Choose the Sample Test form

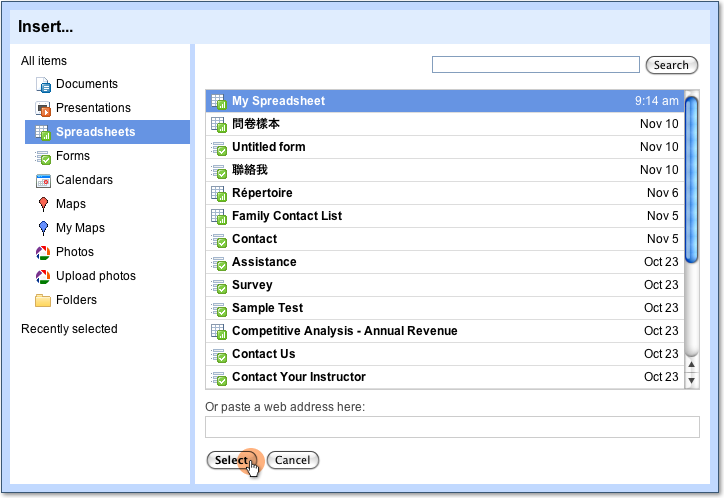point(445,308)
